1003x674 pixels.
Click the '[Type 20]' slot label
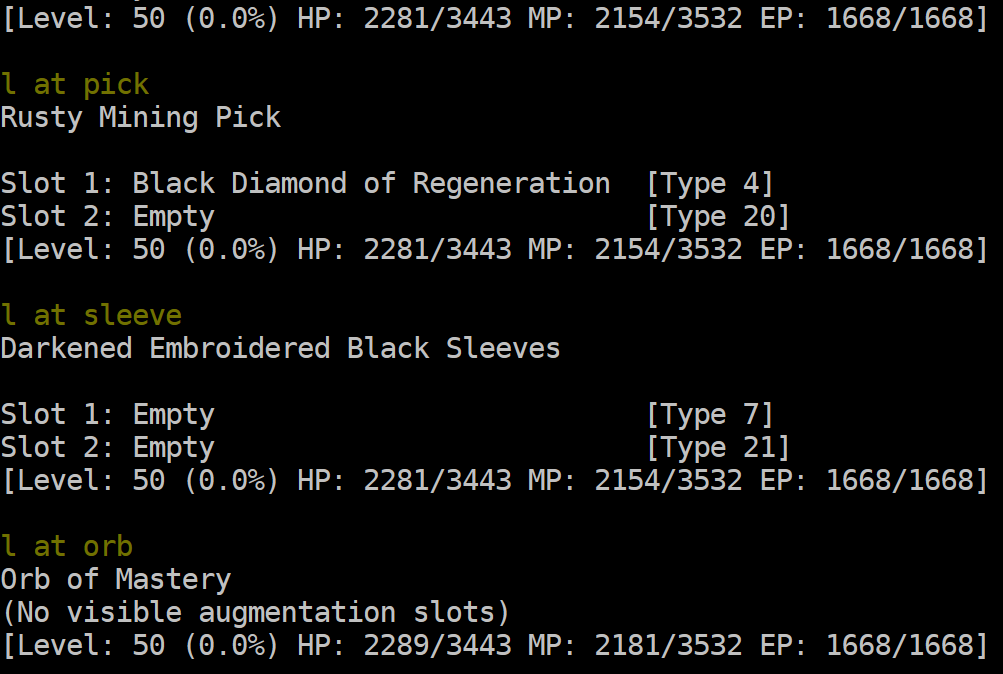(x=718, y=217)
